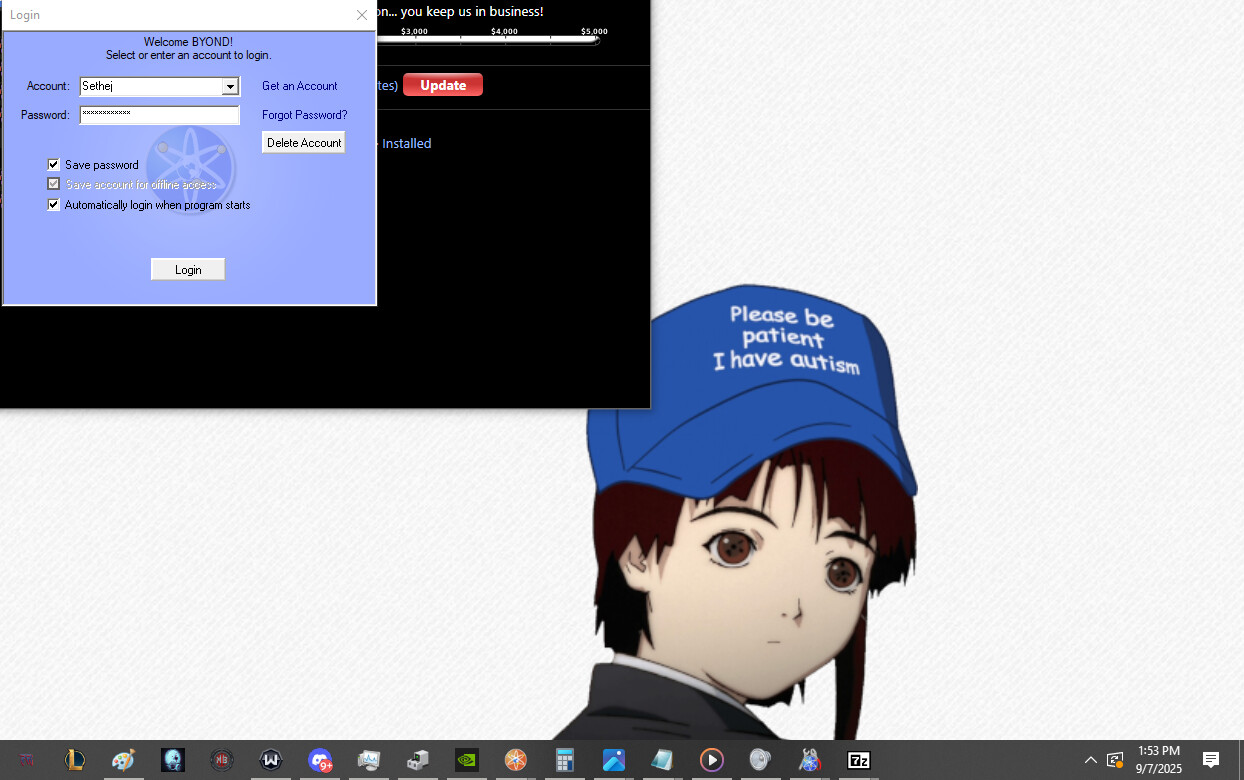This screenshot has height=780, width=1244.
Task: Click the Installed text in BYOND window
Action: click(x=407, y=143)
